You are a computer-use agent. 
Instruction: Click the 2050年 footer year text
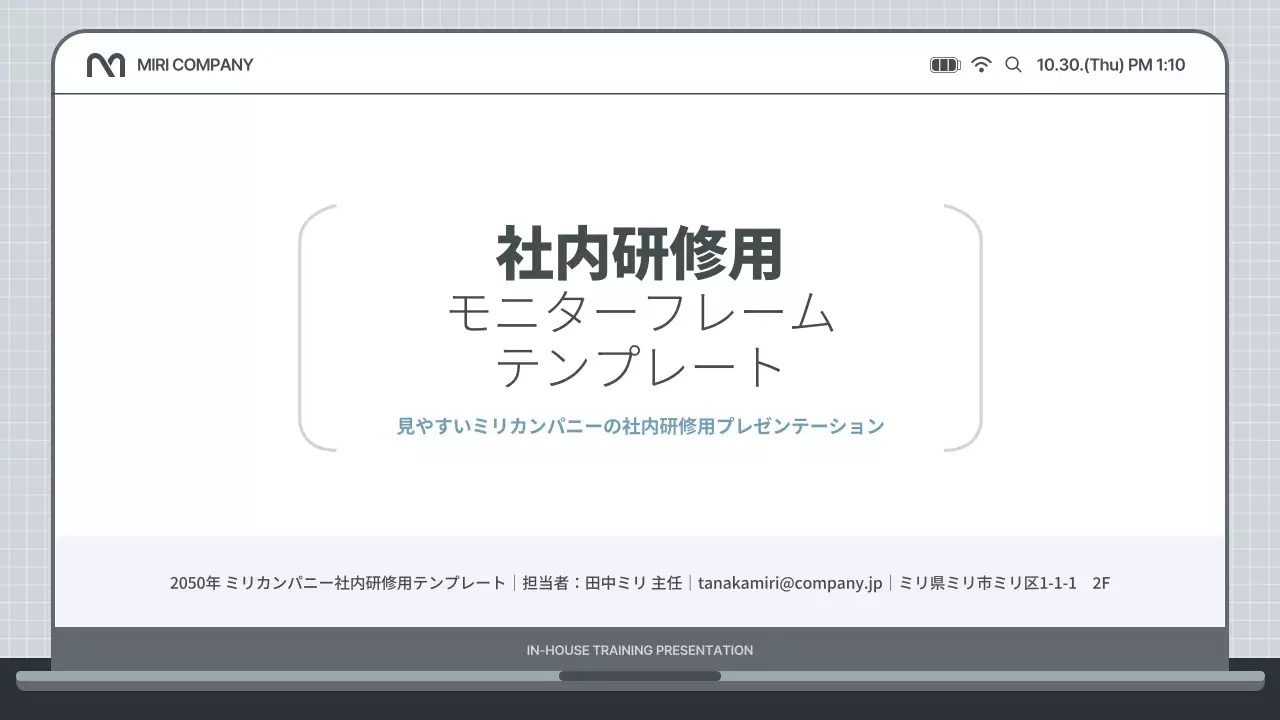coord(194,582)
